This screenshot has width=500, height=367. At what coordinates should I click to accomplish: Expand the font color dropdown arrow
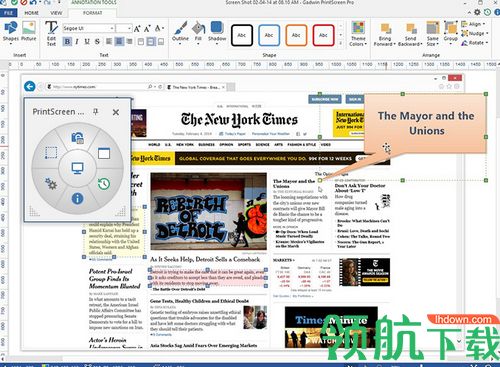(162, 29)
